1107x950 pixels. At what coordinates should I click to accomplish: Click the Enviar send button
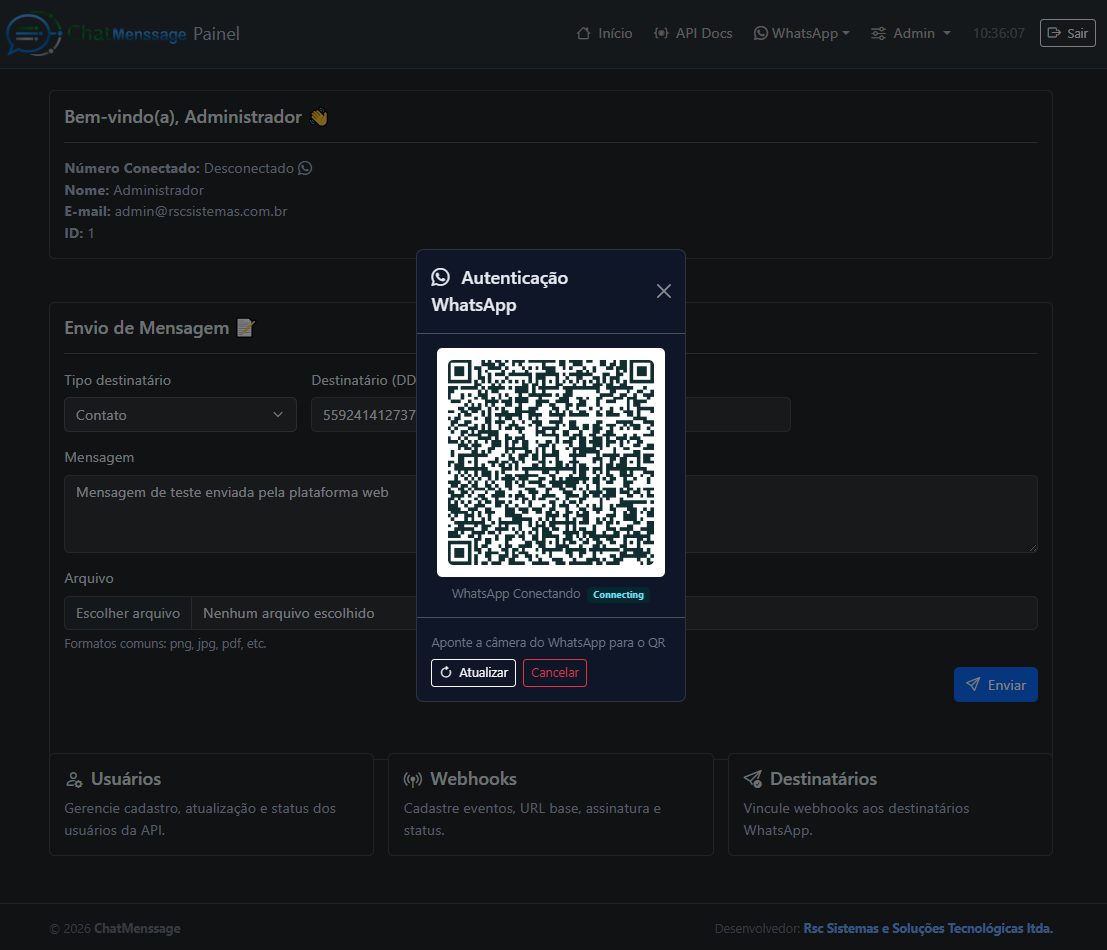point(995,685)
